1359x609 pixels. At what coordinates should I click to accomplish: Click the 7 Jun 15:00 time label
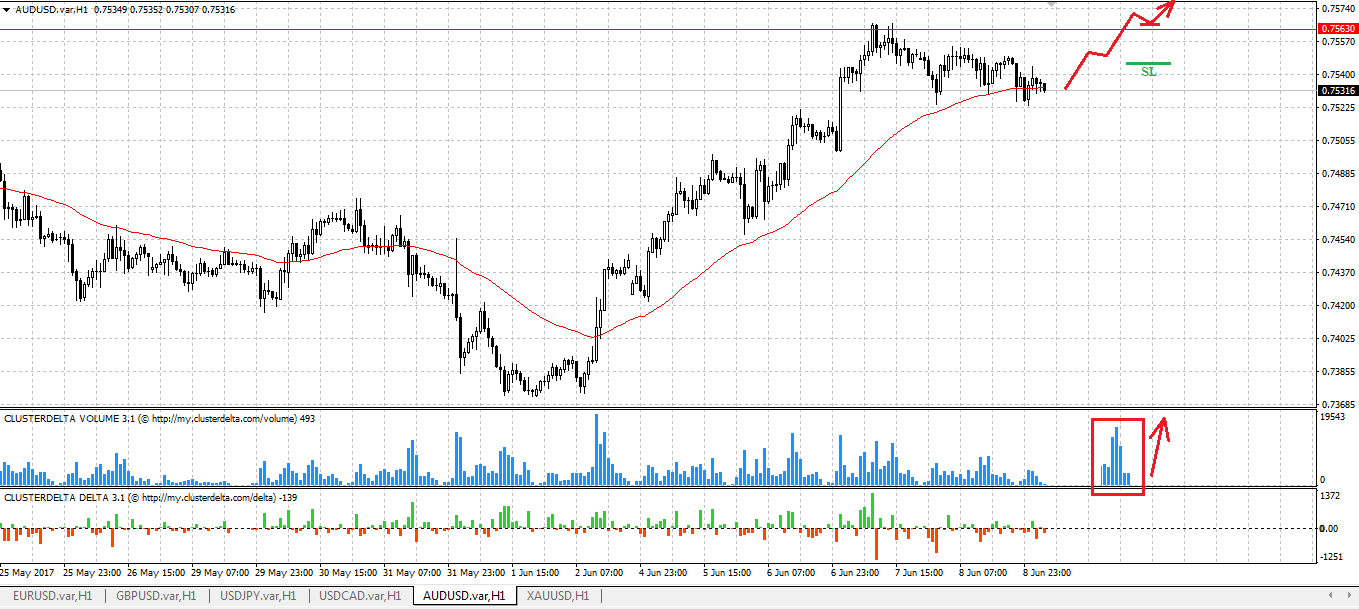pyautogui.click(x=919, y=574)
